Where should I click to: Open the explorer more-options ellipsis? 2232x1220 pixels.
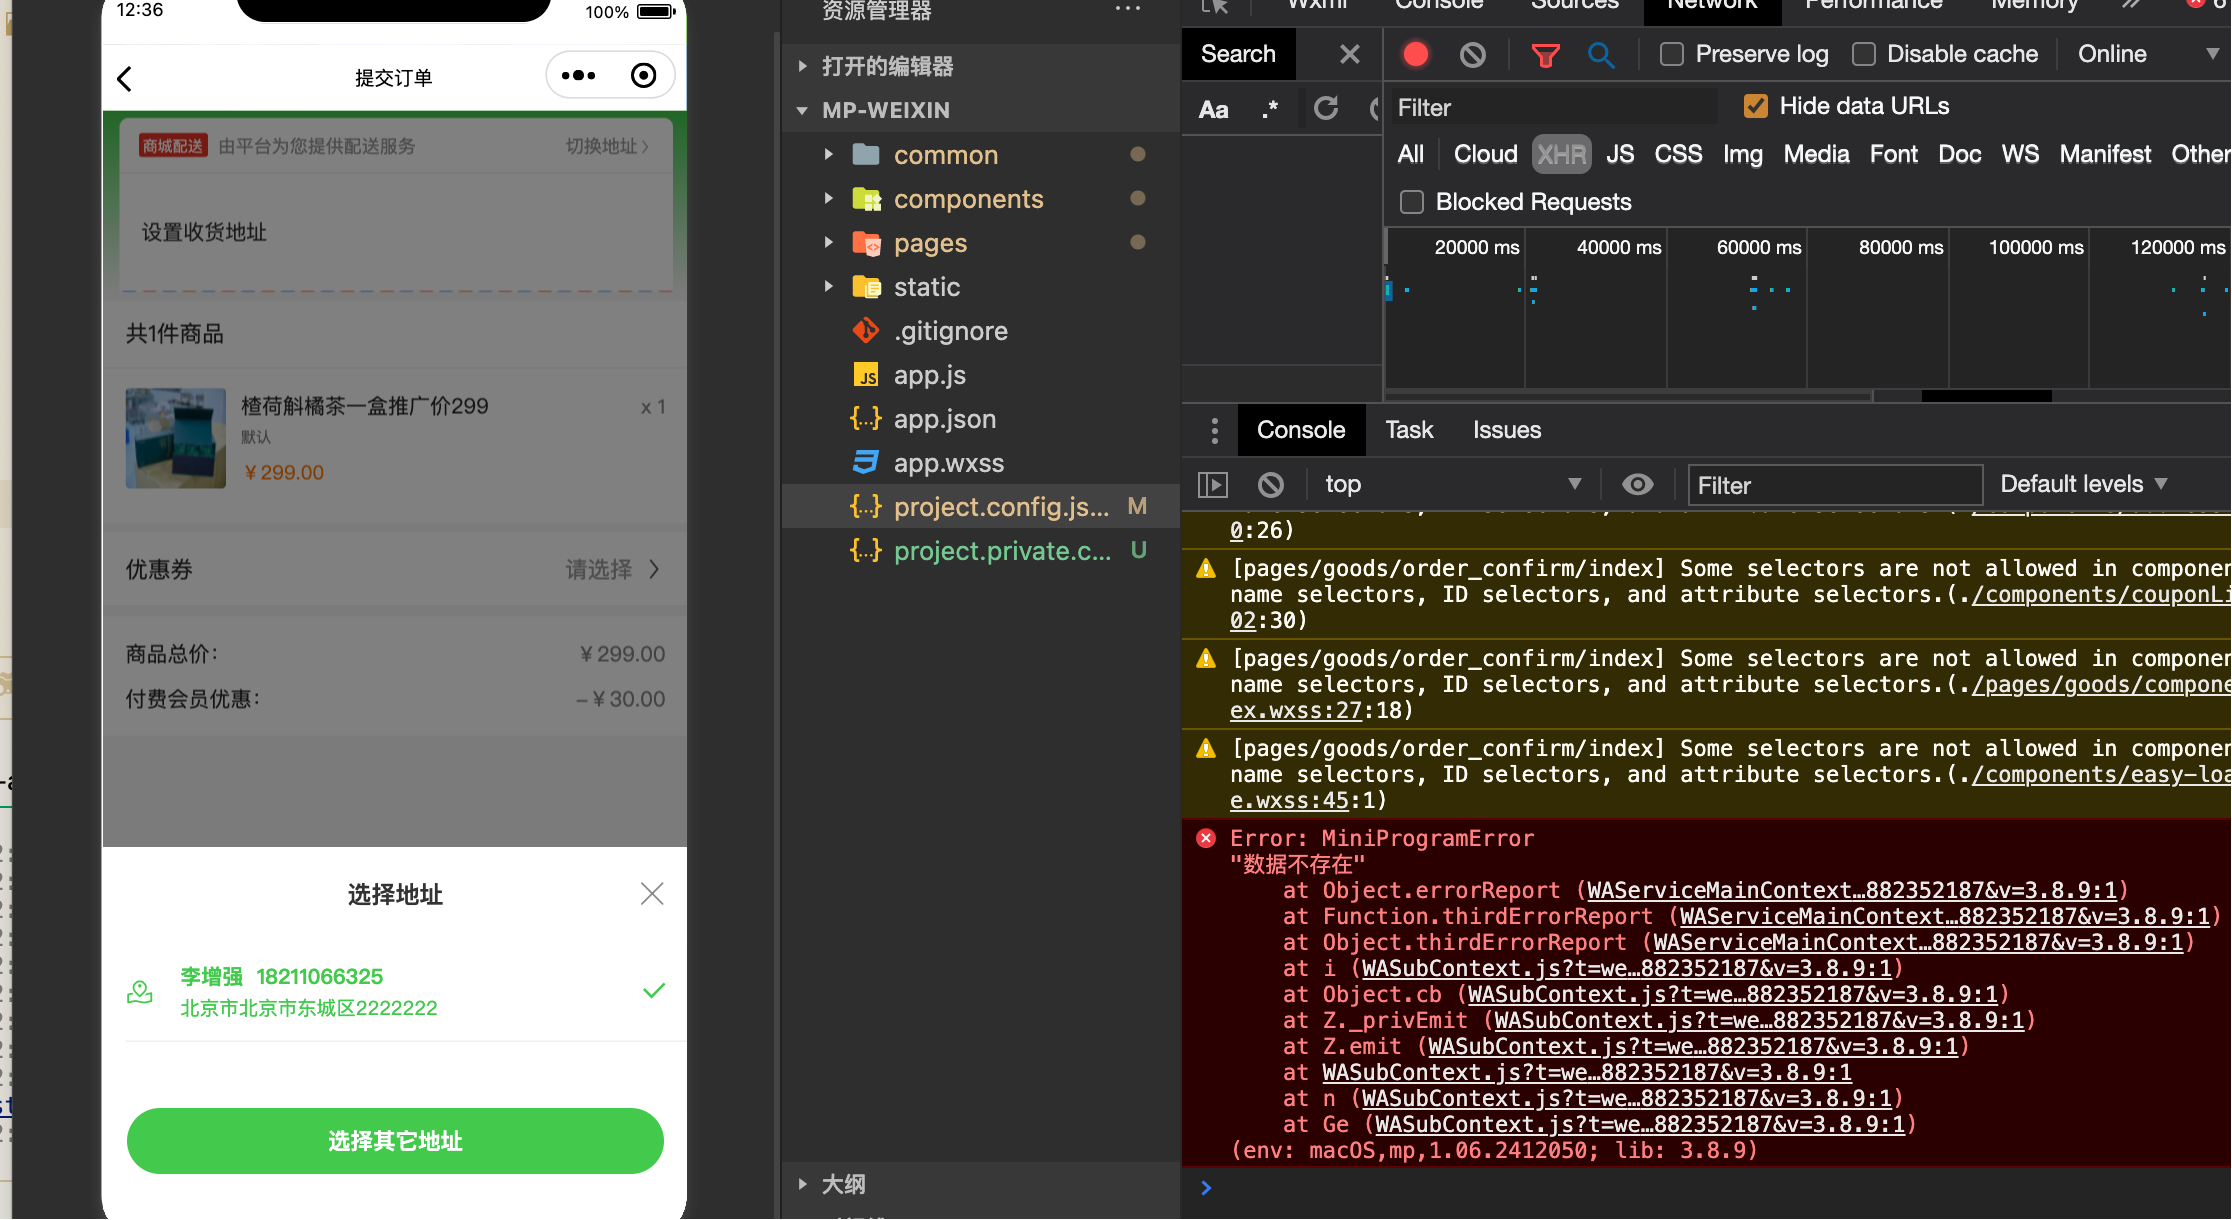[1127, 9]
